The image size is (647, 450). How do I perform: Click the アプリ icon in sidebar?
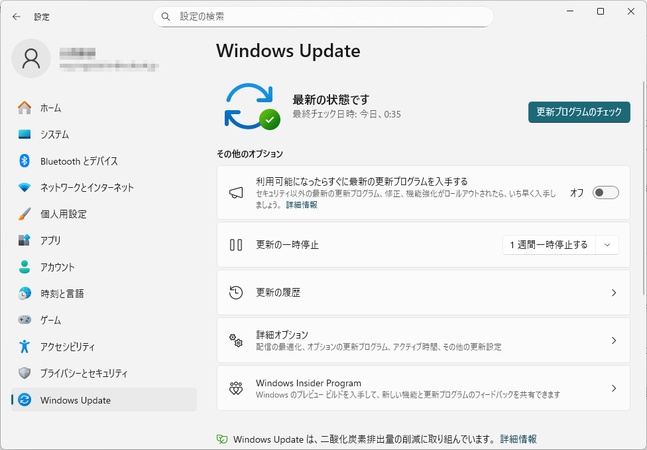[24, 240]
